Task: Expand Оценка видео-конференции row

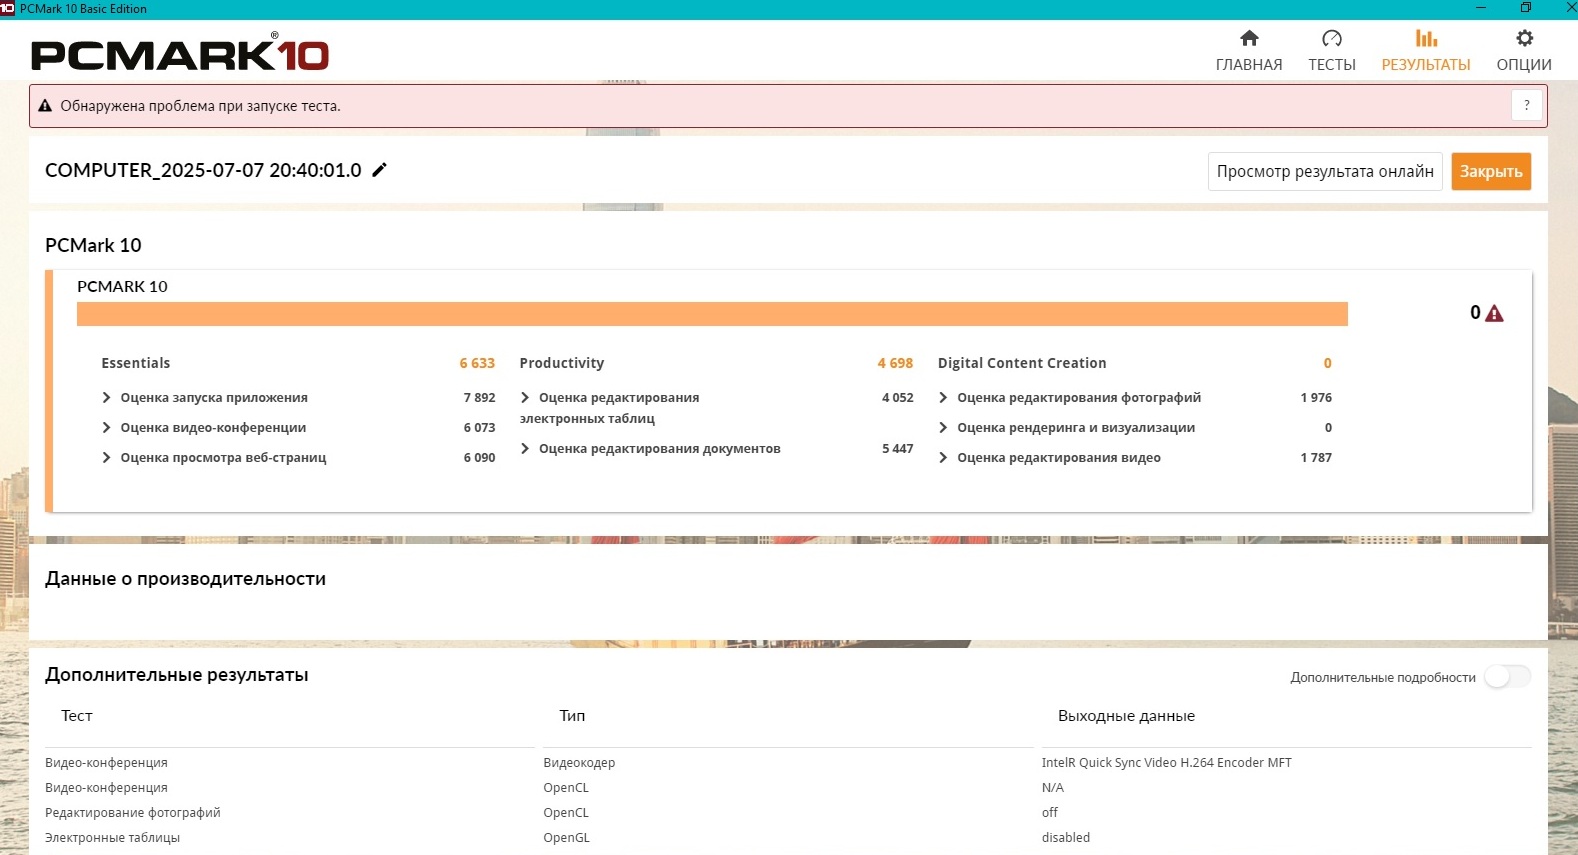Action: [106, 428]
